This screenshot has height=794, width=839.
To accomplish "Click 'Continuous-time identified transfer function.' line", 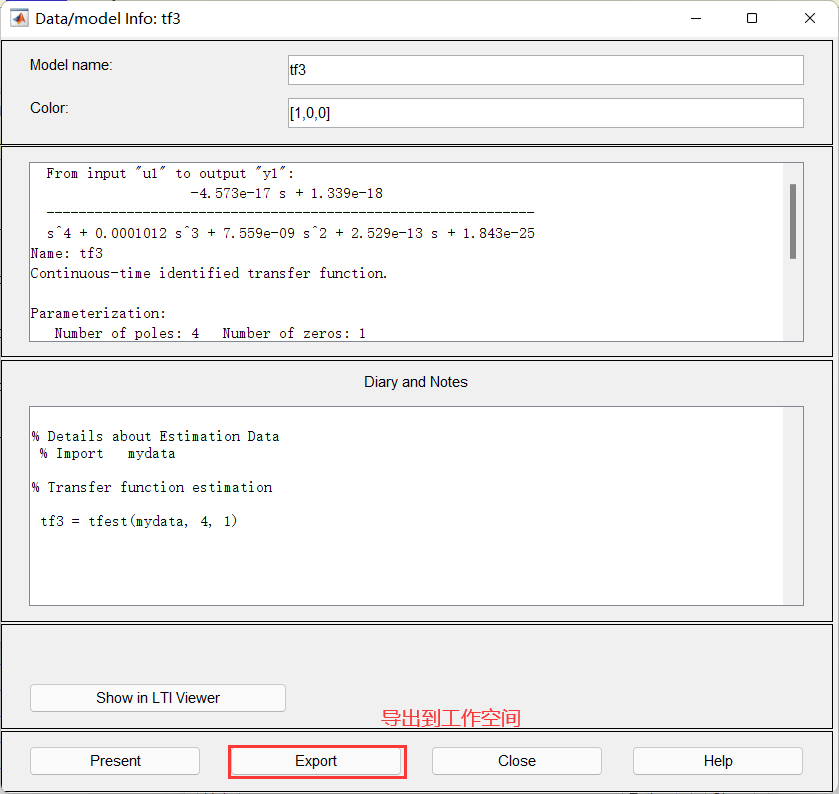I will point(209,273).
